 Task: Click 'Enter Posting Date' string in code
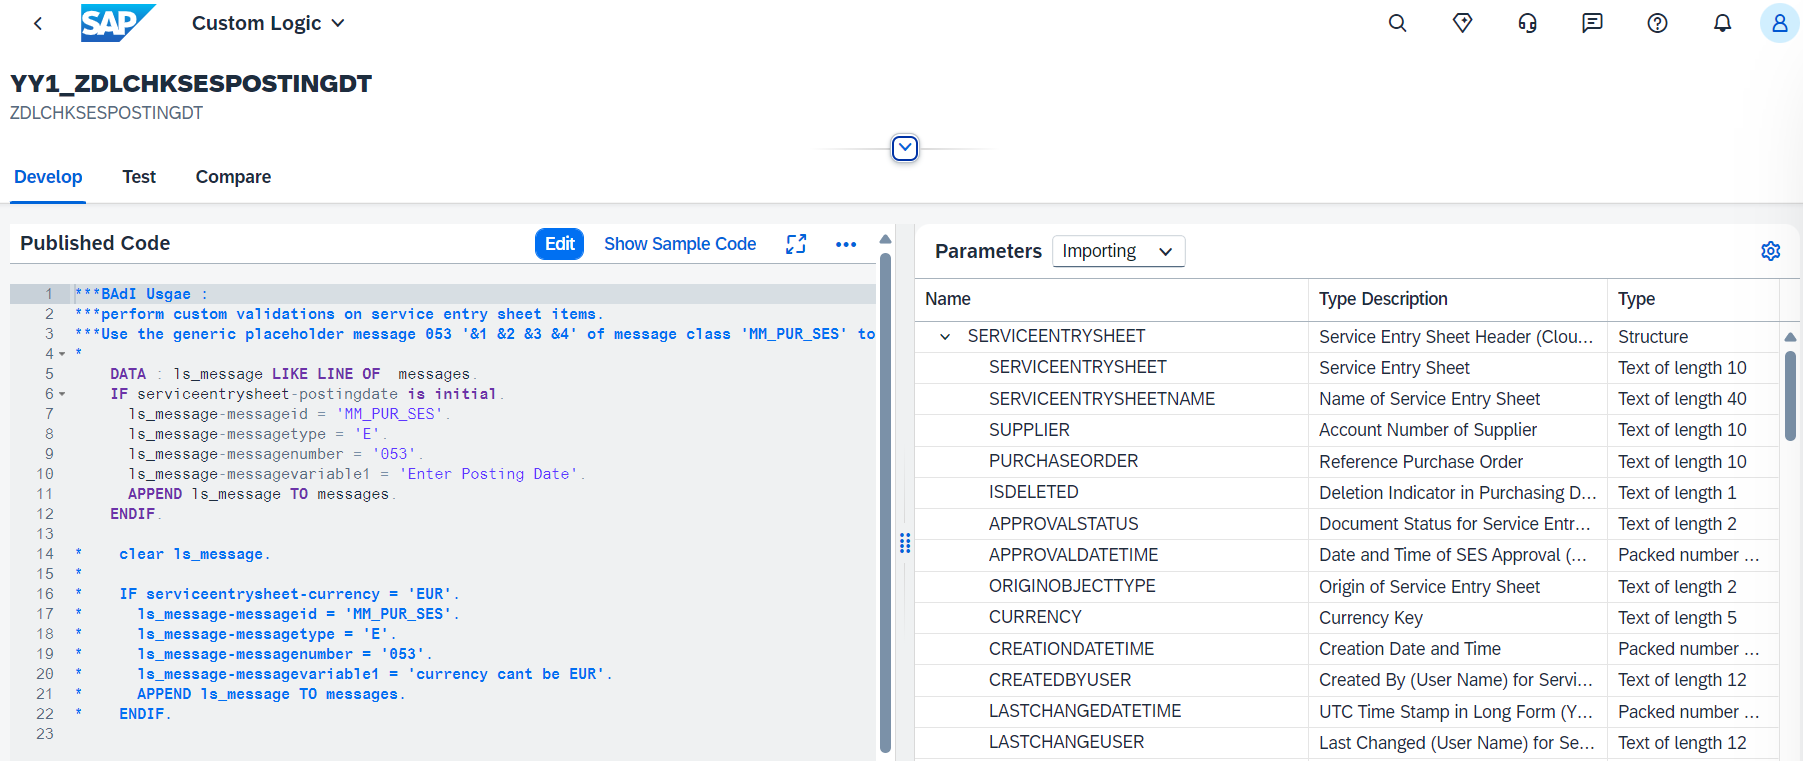pyautogui.click(x=488, y=474)
